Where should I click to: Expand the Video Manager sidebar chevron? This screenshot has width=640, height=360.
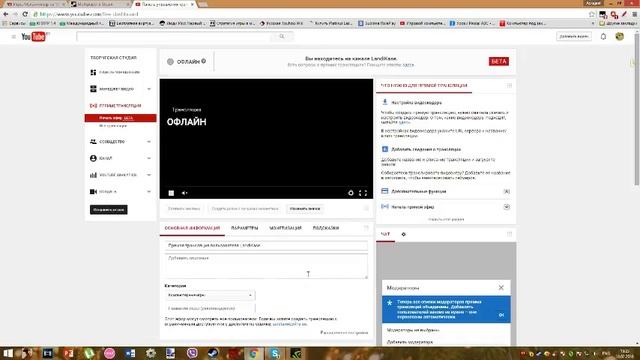[x=149, y=89]
